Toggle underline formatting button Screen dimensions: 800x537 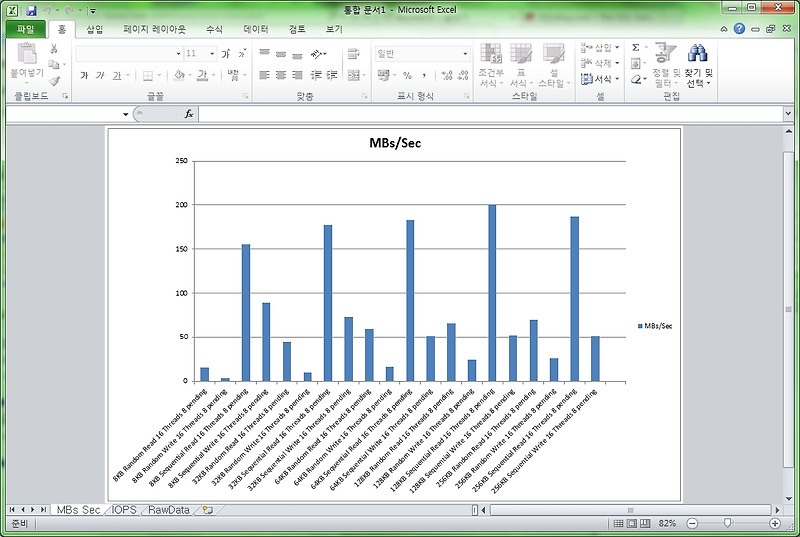coord(117,75)
